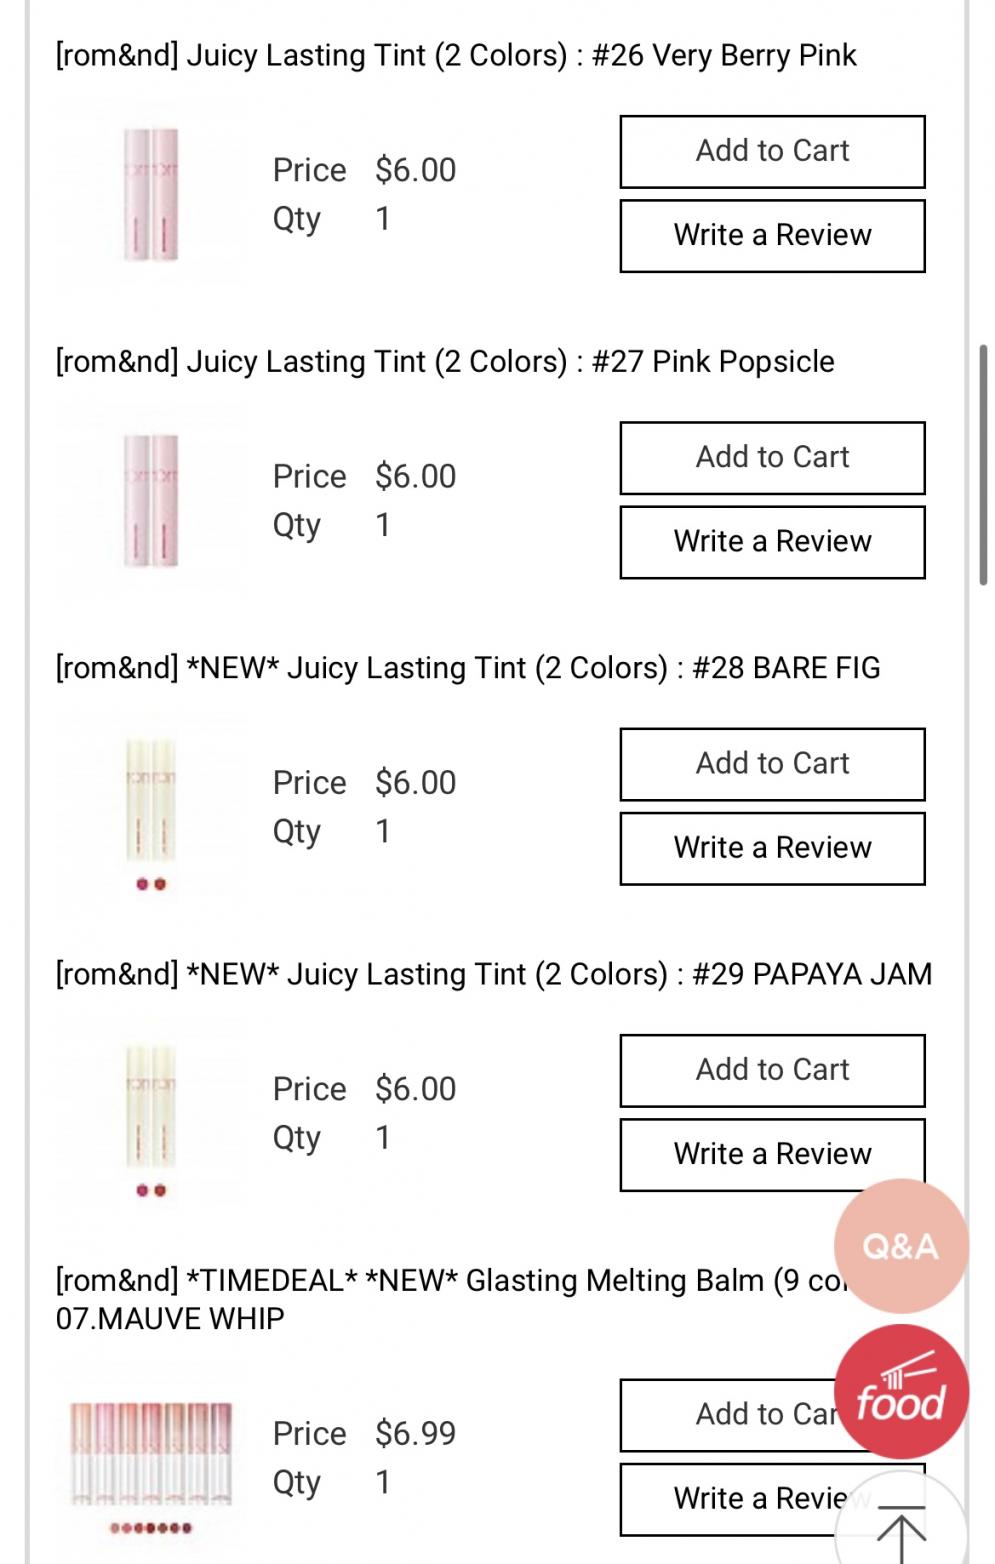Add #28 BARE FIG tint to cart
This screenshot has width=995, height=1564.
[772, 764]
